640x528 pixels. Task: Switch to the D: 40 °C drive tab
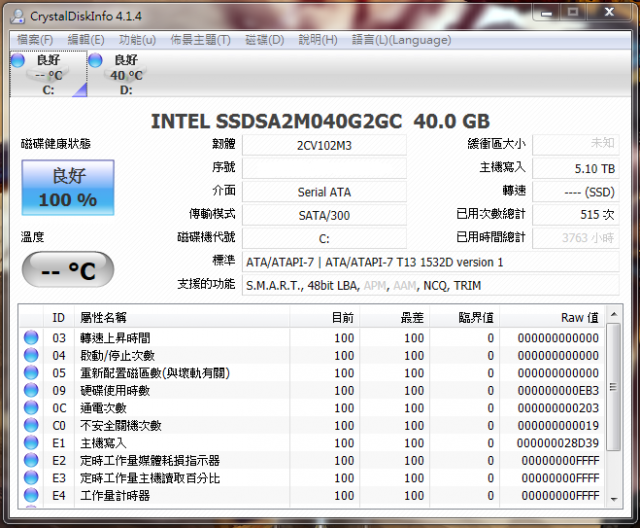click(127, 75)
